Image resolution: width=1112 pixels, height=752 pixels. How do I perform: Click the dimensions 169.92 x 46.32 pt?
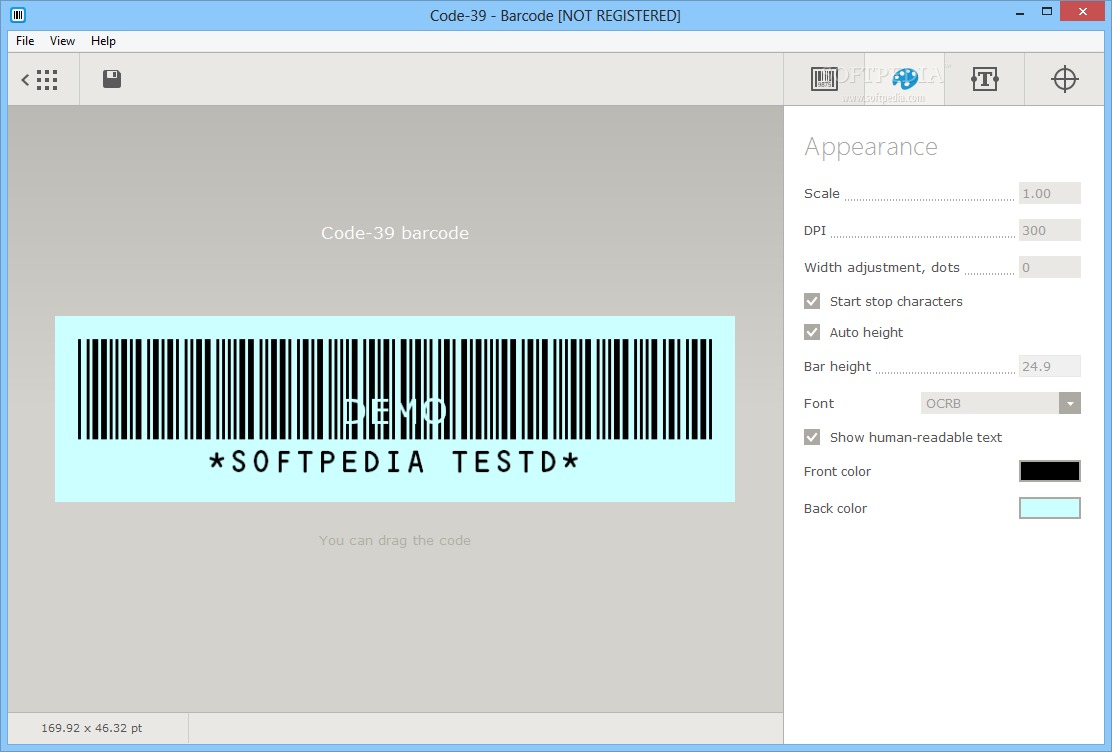[91, 728]
